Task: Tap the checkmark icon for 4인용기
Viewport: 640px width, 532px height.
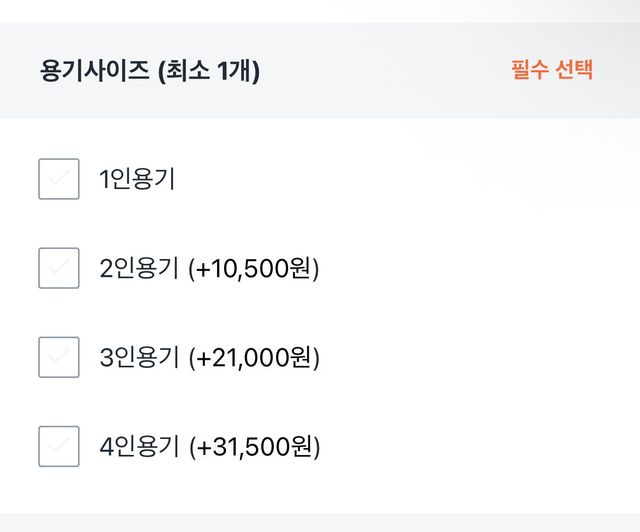Action: [x=59, y=446]
